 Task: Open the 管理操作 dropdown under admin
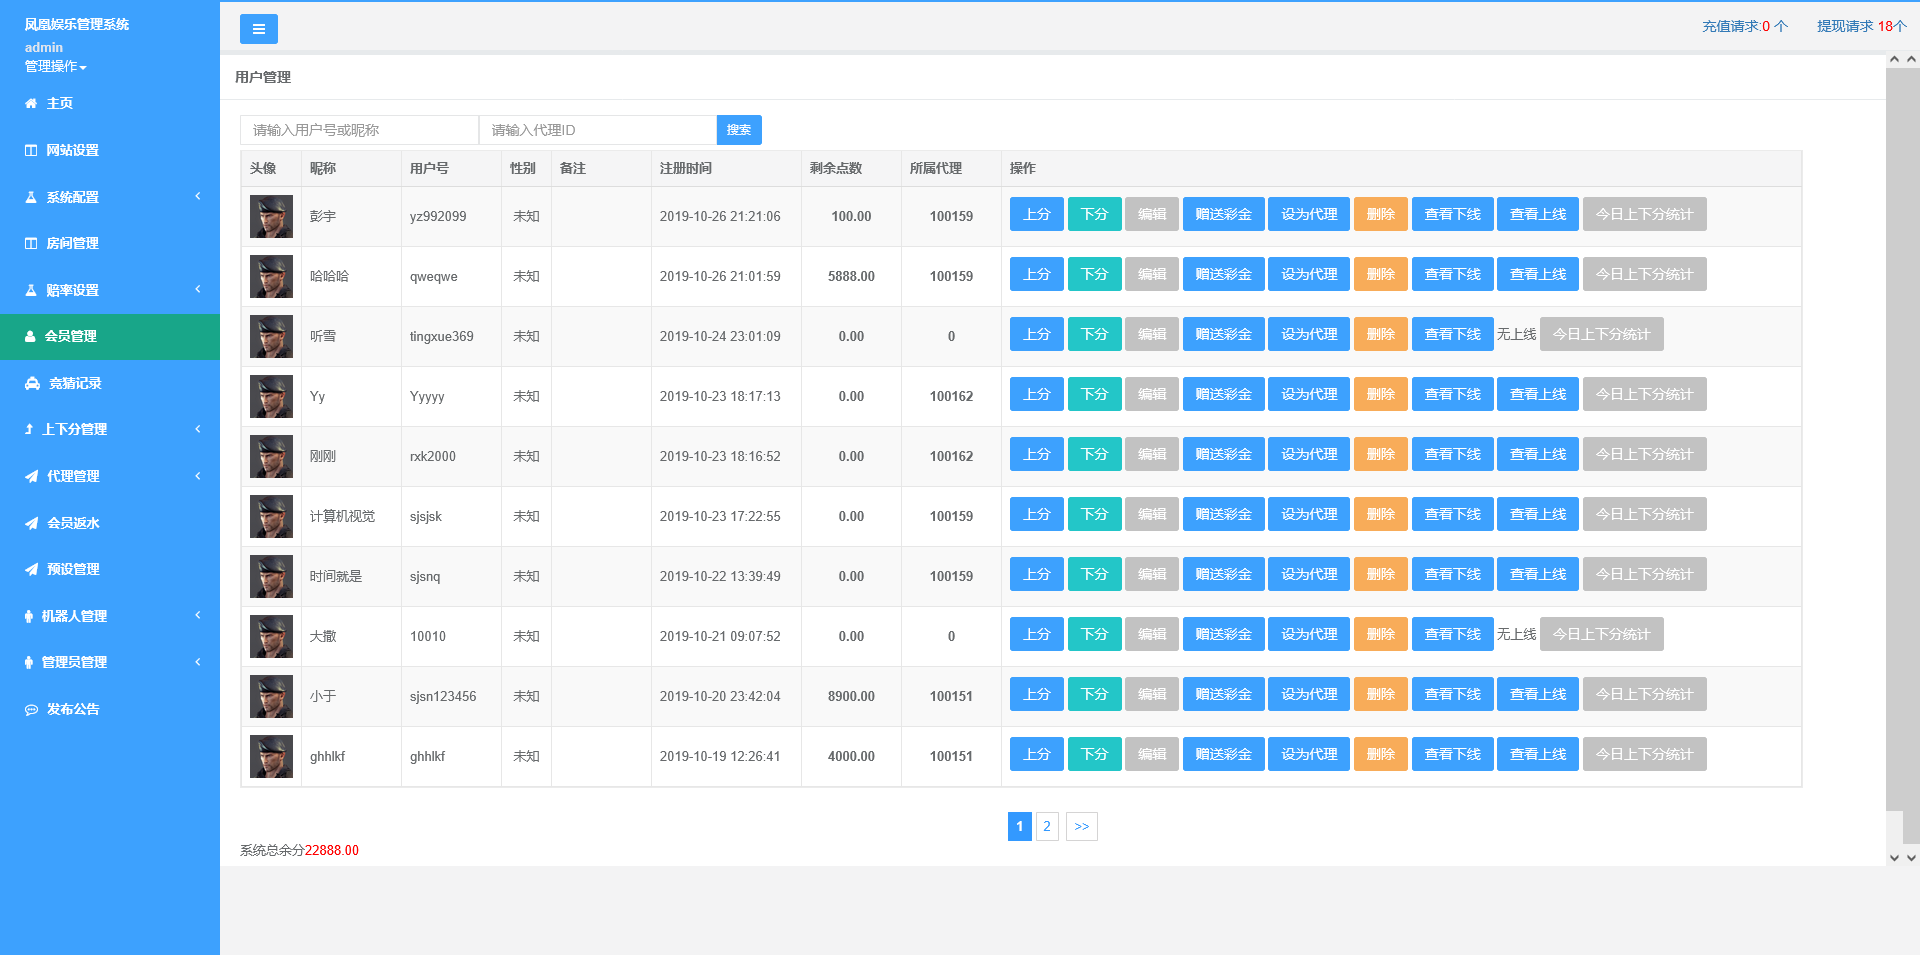tap(56, 66)
